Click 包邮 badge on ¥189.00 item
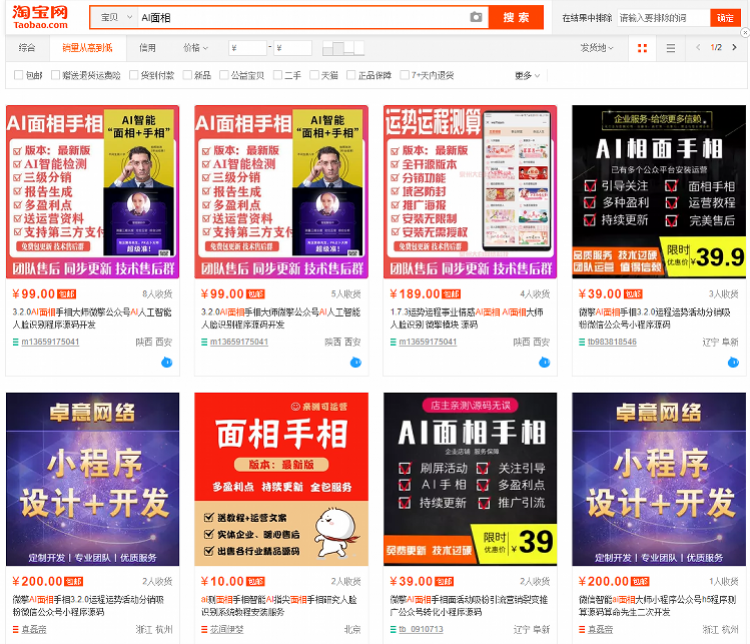The image size is (750, 644). tap(451, 294)
